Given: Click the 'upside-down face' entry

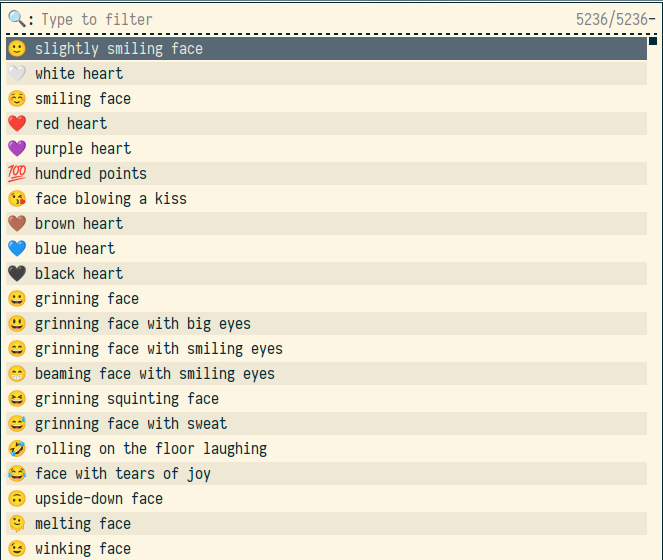Looking at the screenshot, I should [99, 499].
